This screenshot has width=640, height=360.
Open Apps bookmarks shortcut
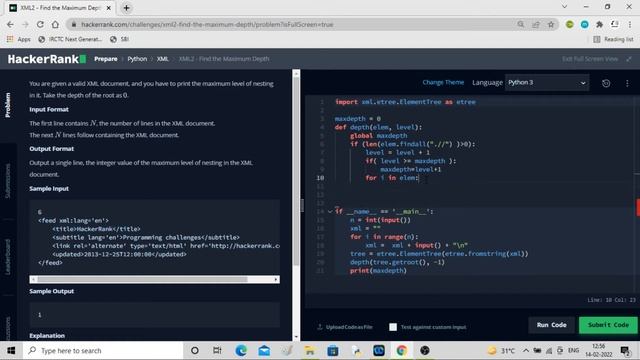coord(19,39)
